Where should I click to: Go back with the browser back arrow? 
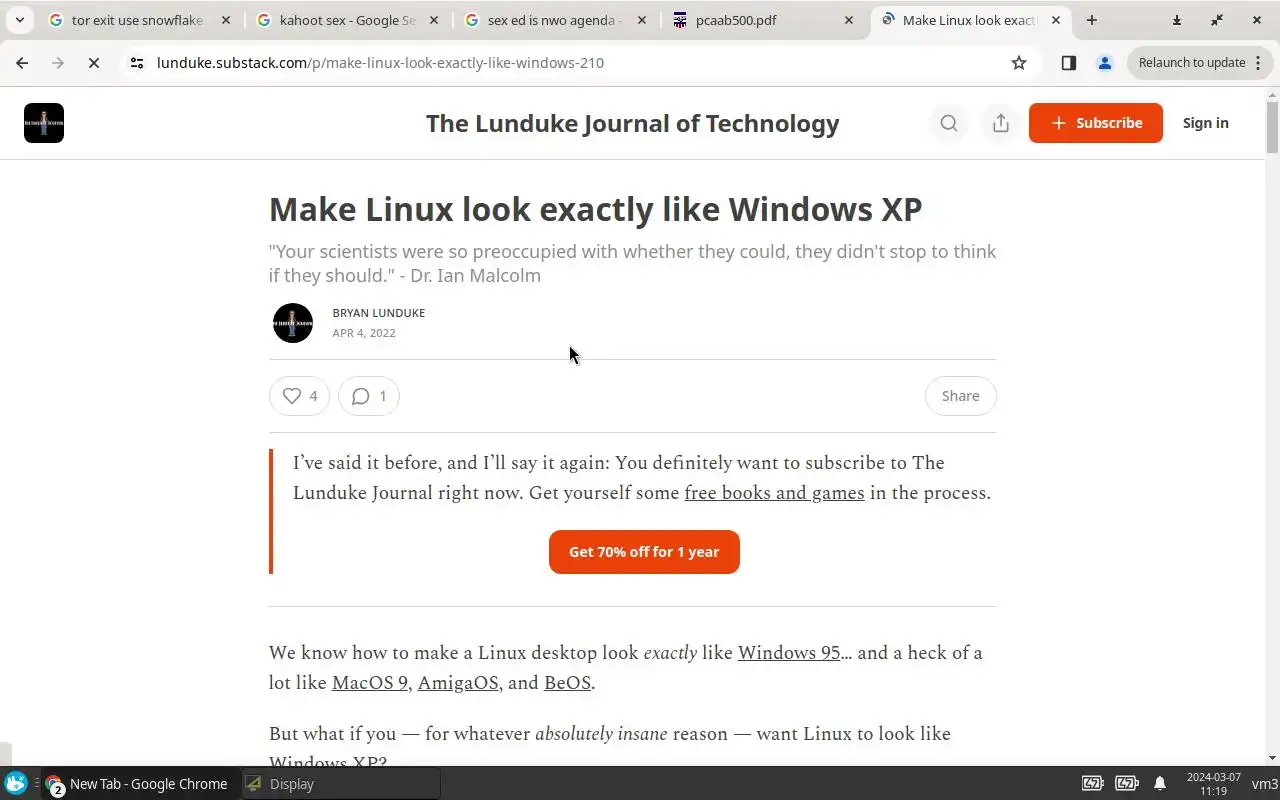pos(22,63)
